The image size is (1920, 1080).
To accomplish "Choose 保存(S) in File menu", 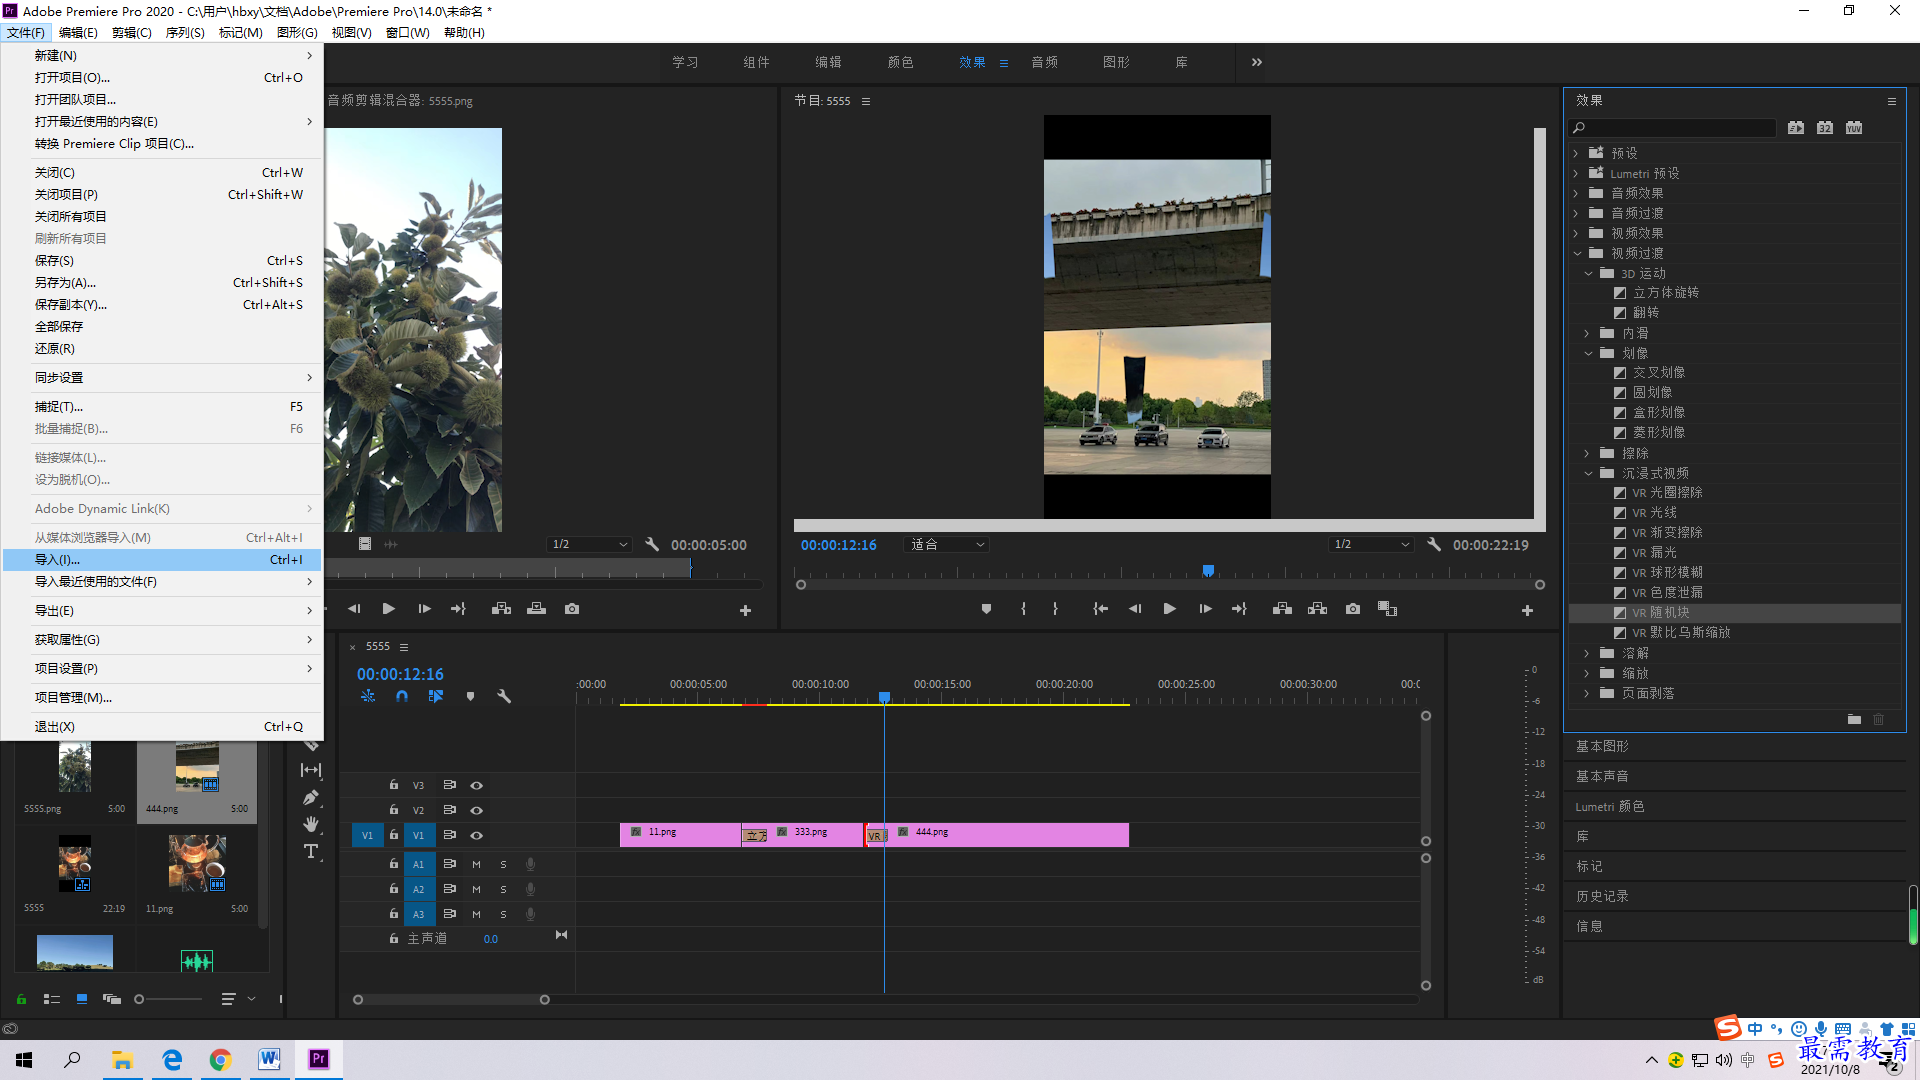I will 162,260.
